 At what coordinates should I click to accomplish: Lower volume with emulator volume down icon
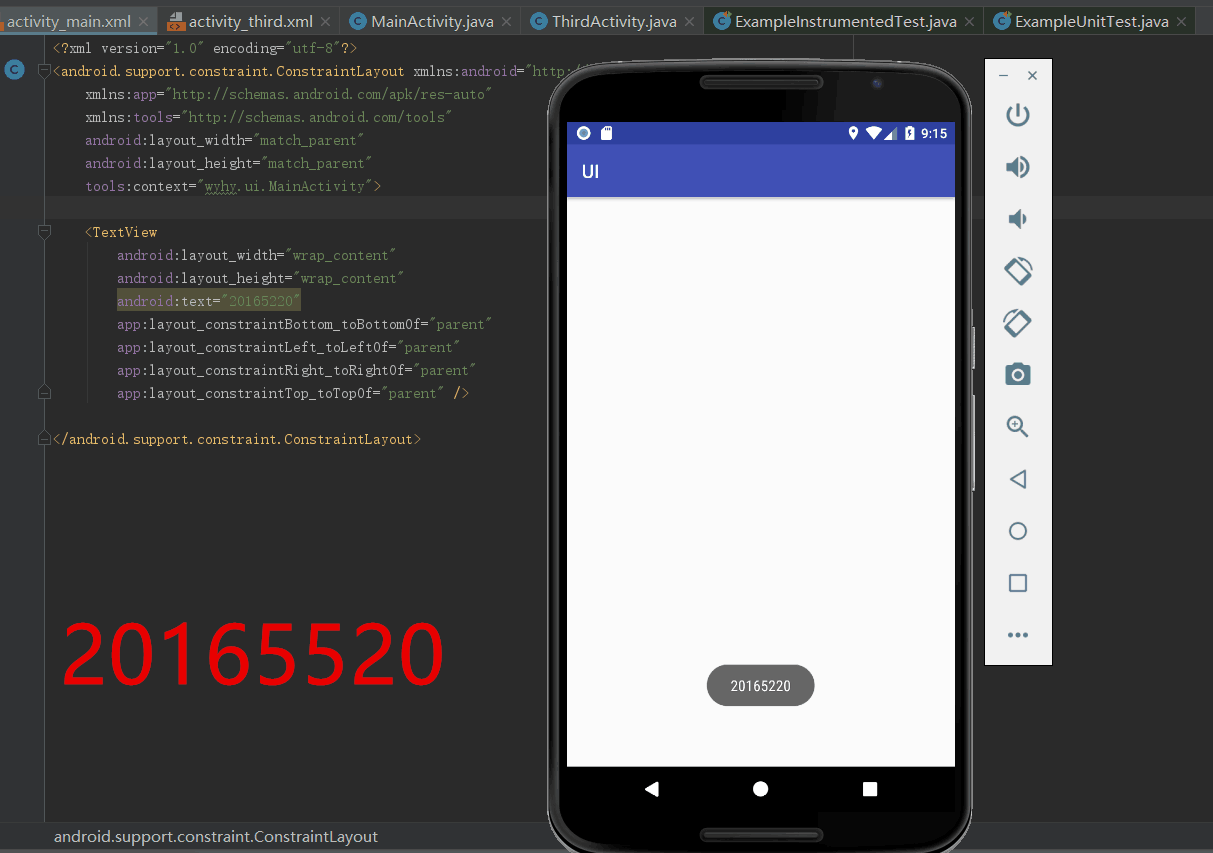(x=1017, y=219)
